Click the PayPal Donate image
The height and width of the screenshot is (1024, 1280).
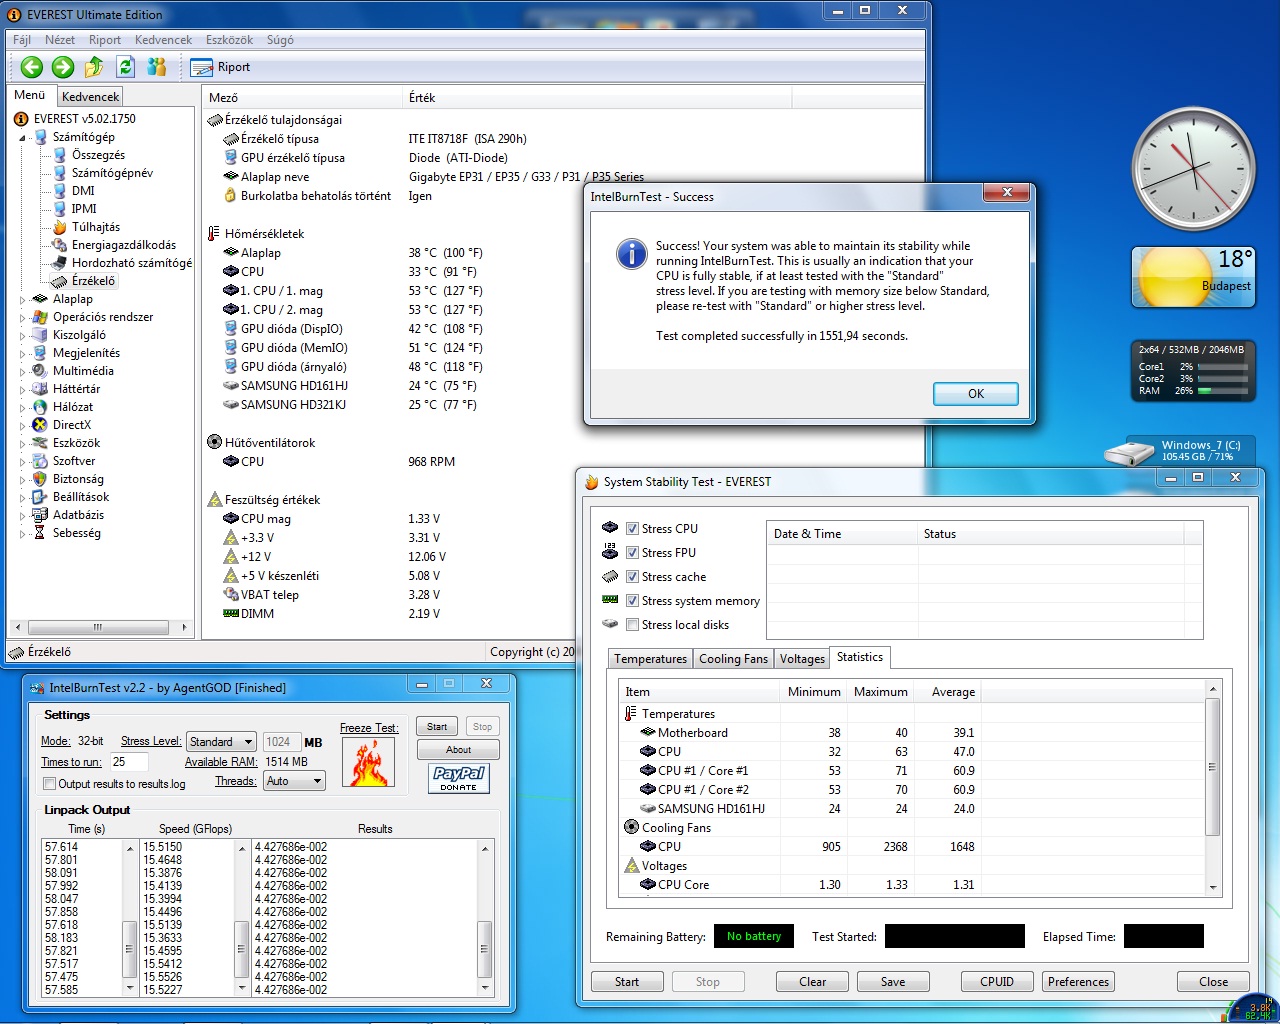pyautogui.click(x=459, y=778)
